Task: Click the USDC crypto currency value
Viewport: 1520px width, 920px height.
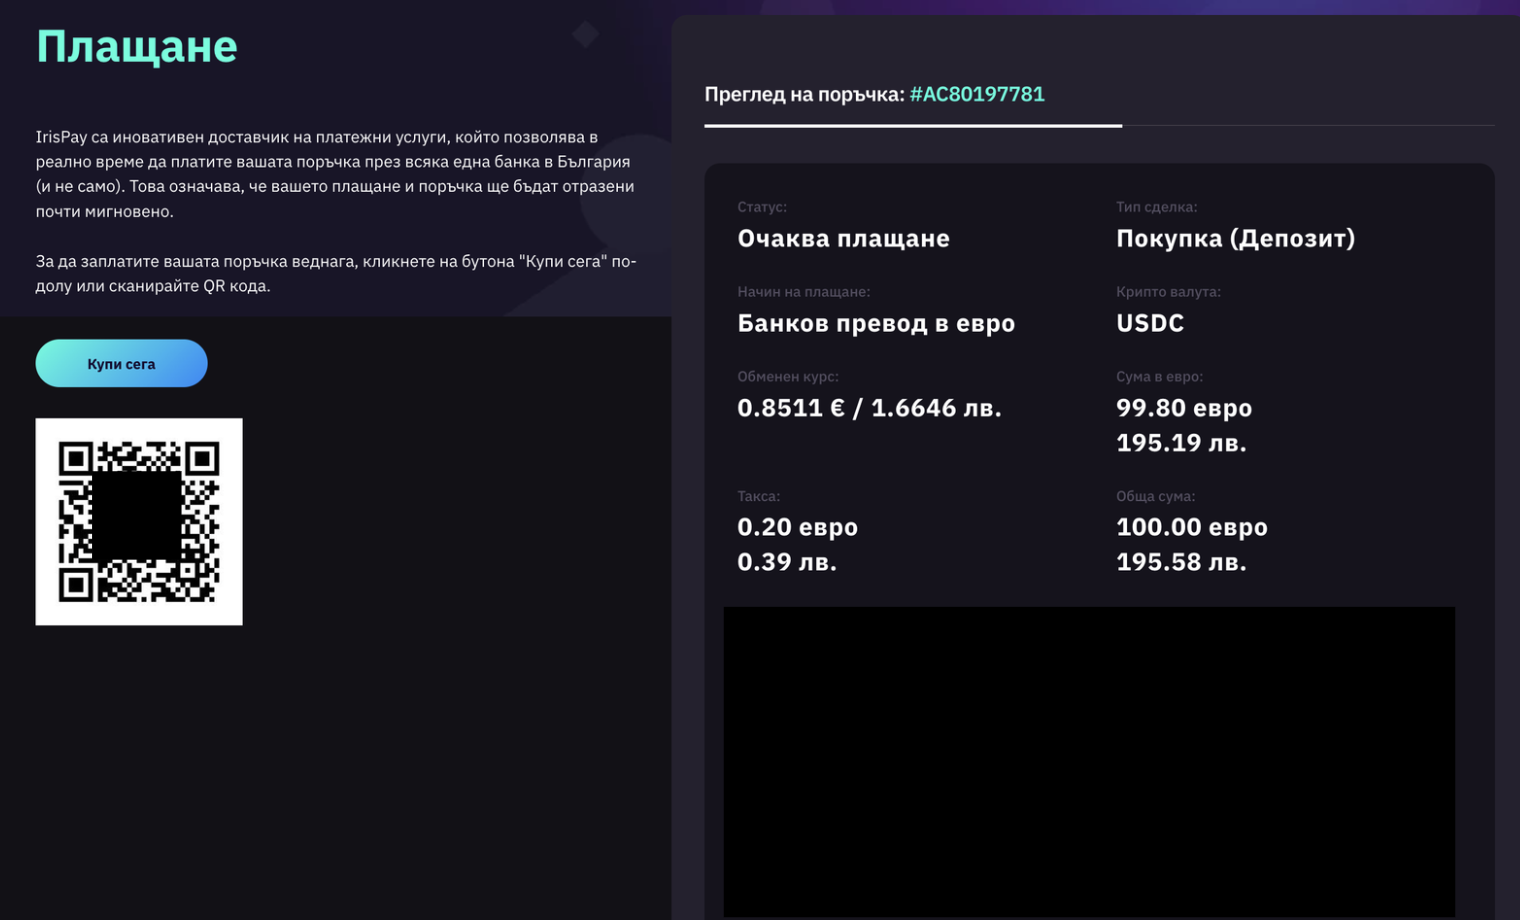Action: (x=1150, y=323)
